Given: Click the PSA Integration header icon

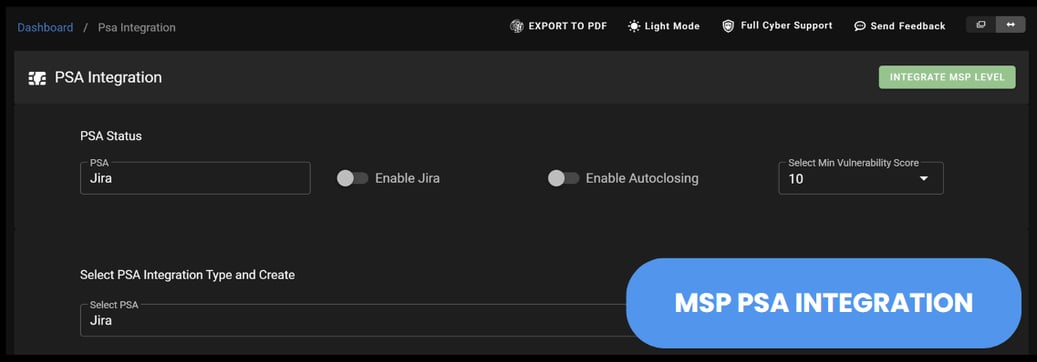Looking at the screenshot, I should (x=37, y=79).
